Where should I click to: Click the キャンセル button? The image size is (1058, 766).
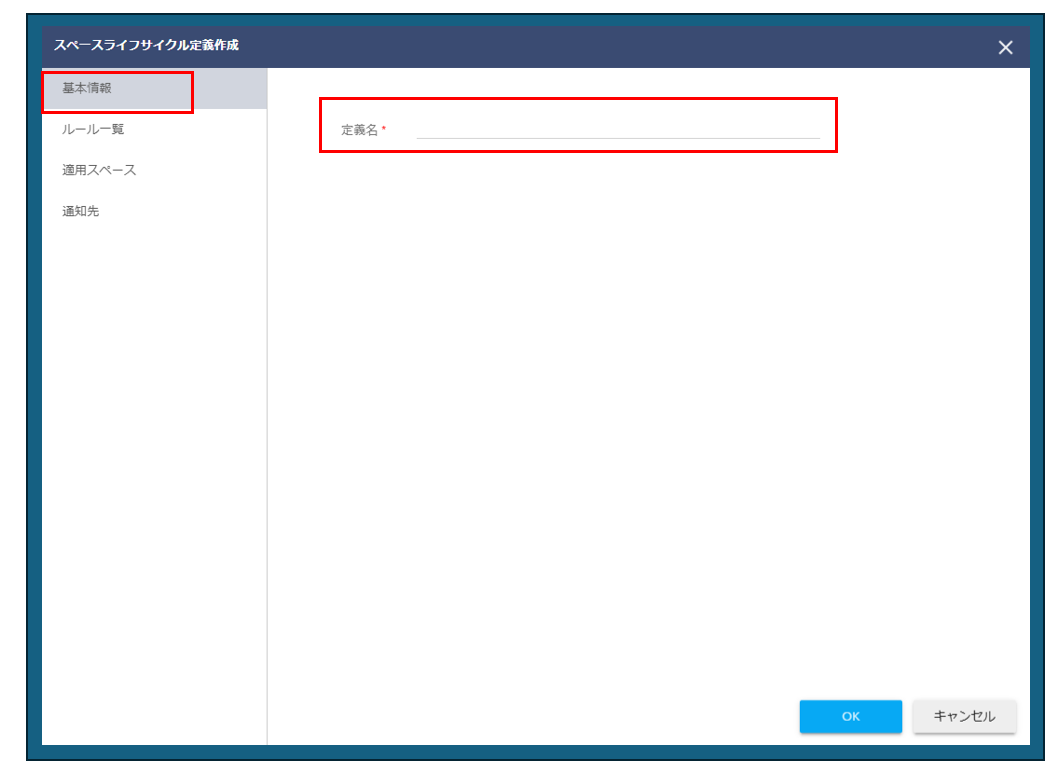tap(964, 716)
